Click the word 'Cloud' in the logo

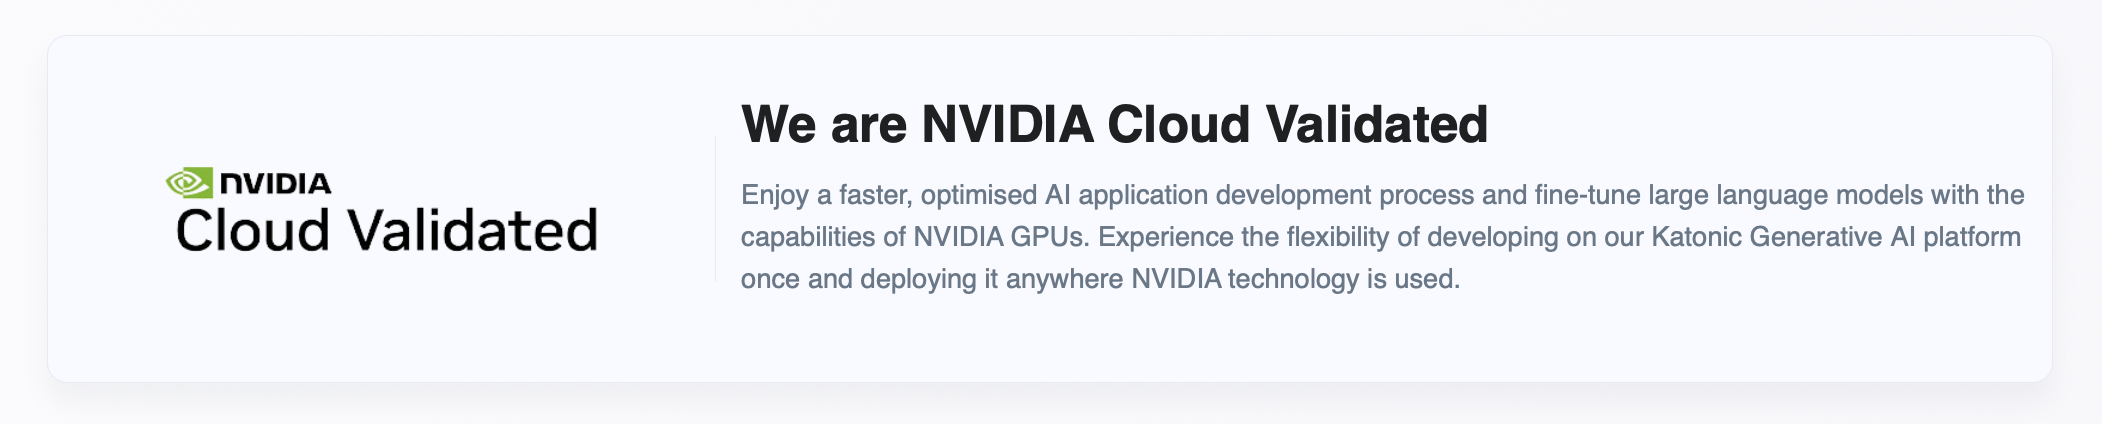point(253,231)
